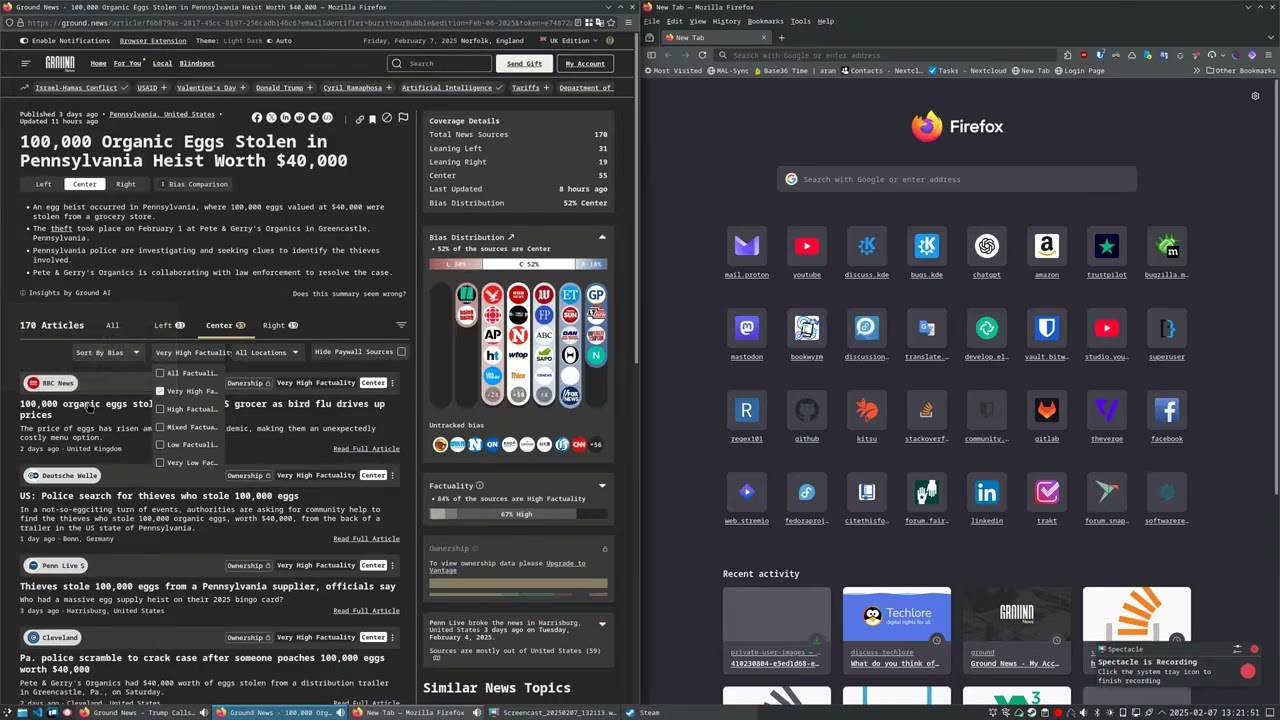Image resolution: width=1280 pixels, height=720 pixels.
Task: Open the History menu in New Tab window
Action: (727, 21)
